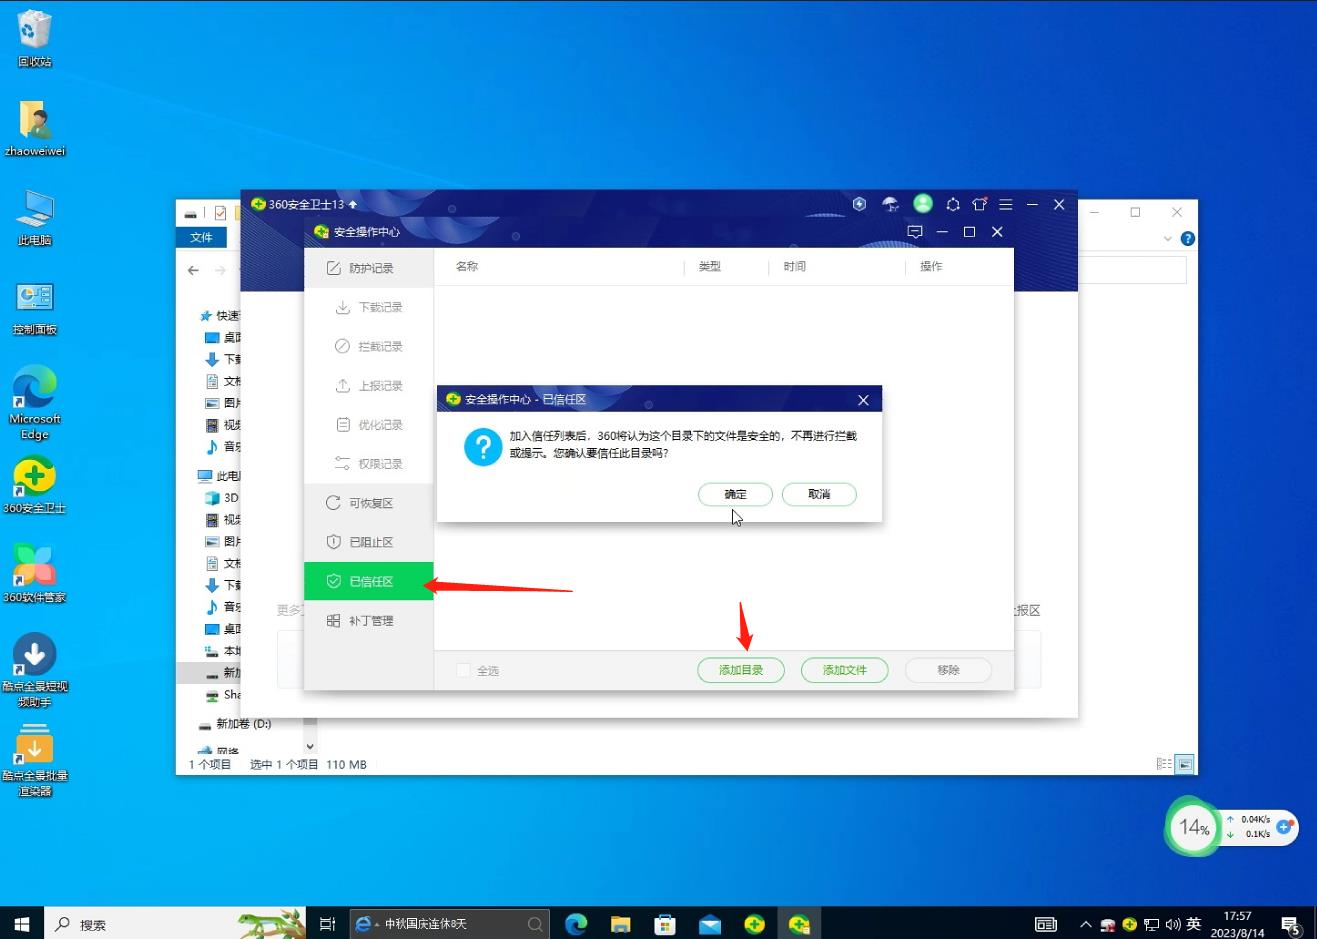Open 酷点全景短视频助手 desktop shortcut
Screen dimensions: 1317x939
pyautogui.click(x=34, y=670)
